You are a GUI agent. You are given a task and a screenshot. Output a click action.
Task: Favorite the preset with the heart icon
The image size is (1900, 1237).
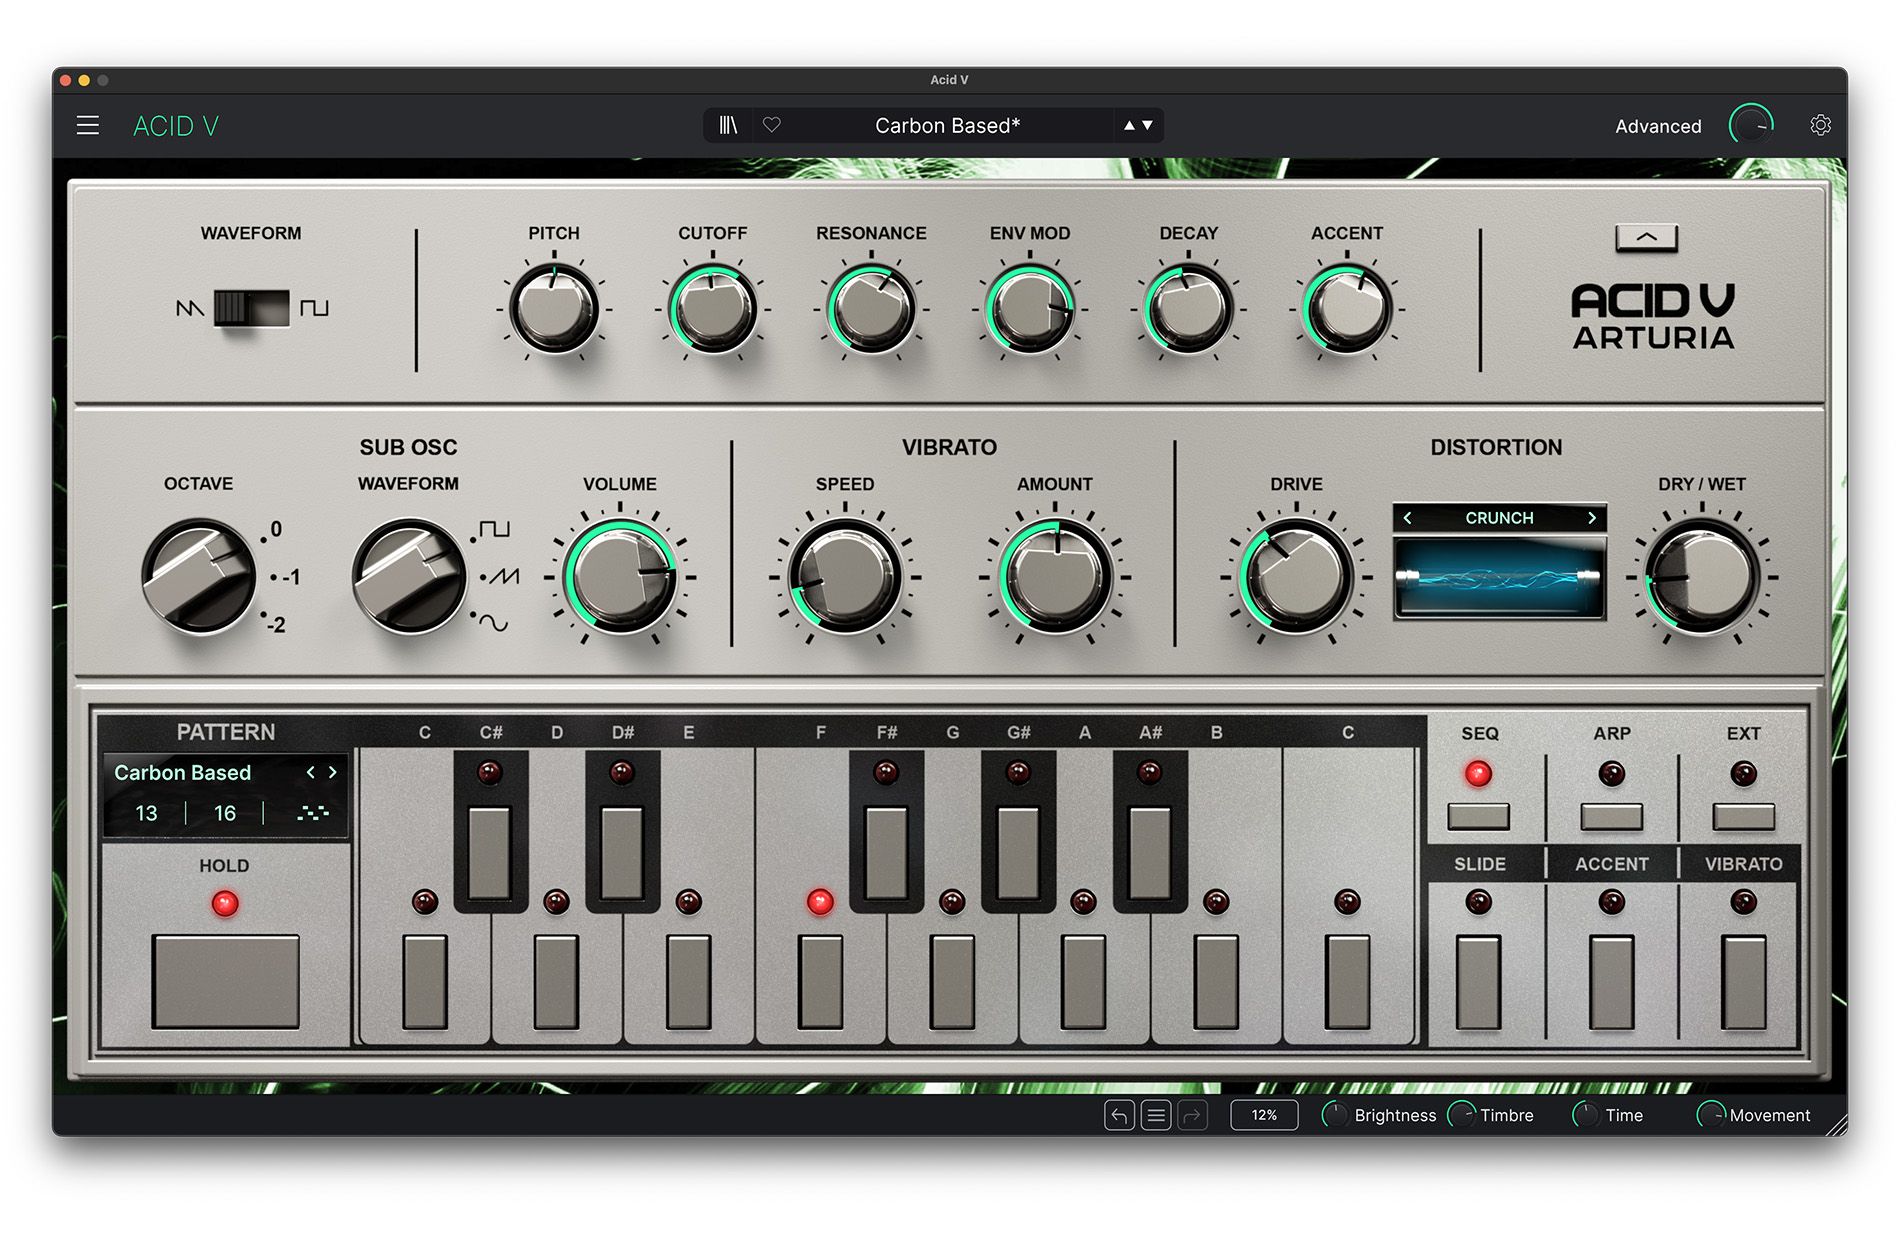[x=772, y=125]
